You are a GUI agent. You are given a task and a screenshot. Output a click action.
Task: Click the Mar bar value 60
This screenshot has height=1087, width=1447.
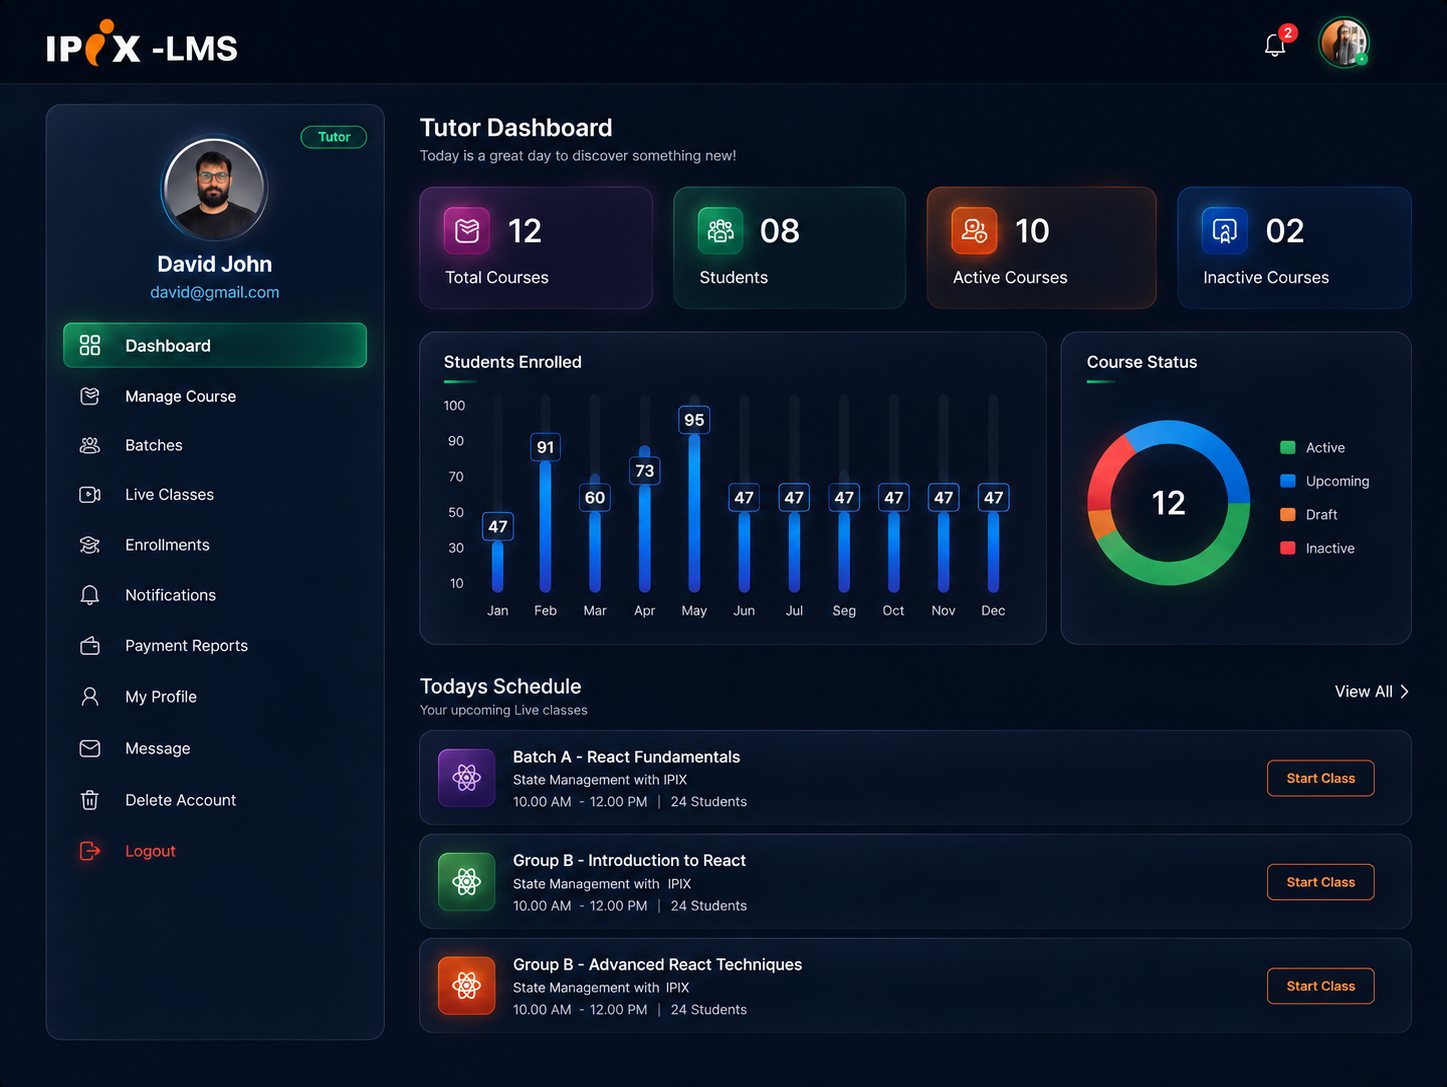tap(595, 498)
